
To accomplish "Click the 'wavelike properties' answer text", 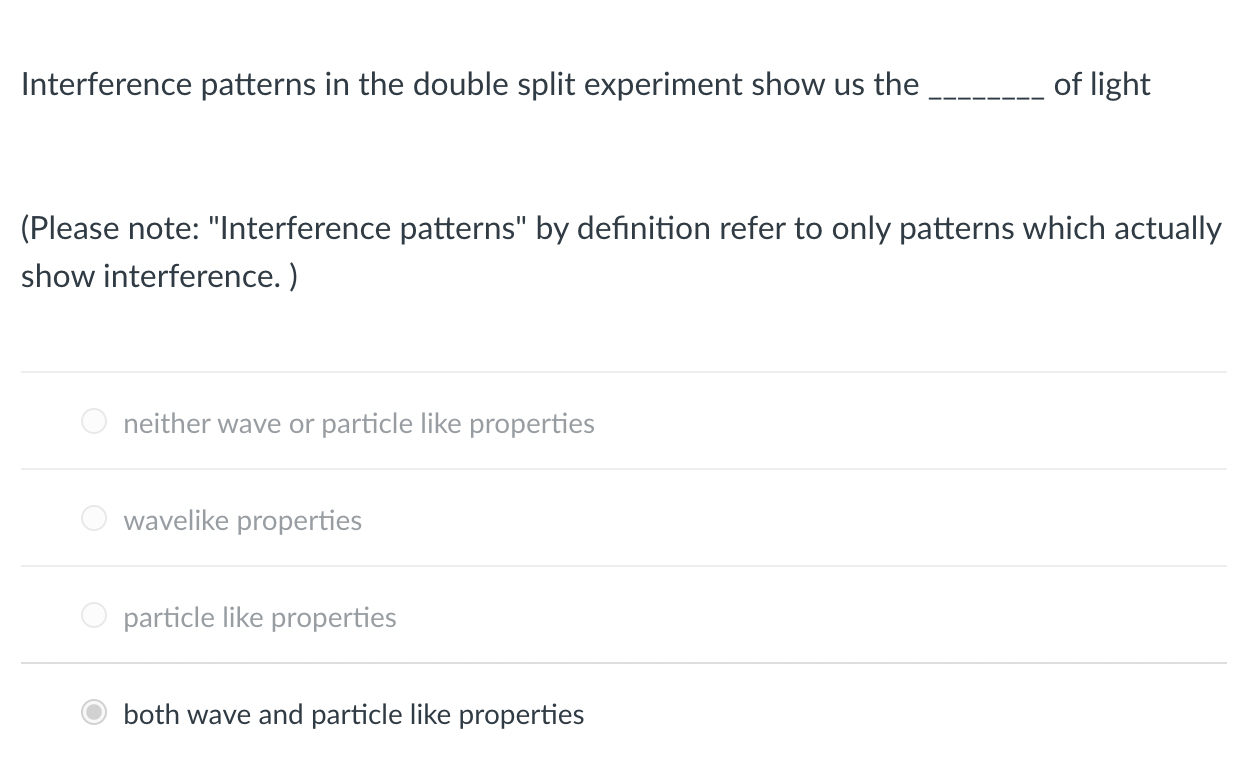I will 242,520.
